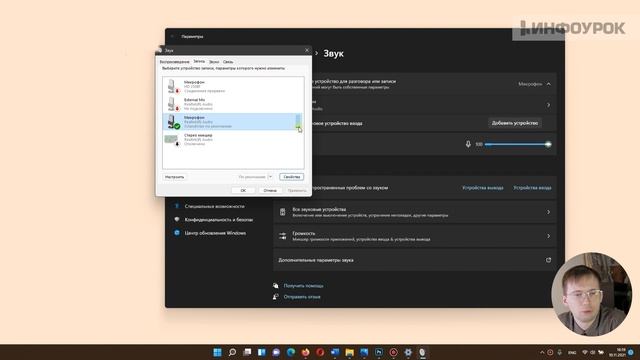Click the Получить помощь help icon
This screenshot has width=640, height=360.
click(x=276, y=286)
